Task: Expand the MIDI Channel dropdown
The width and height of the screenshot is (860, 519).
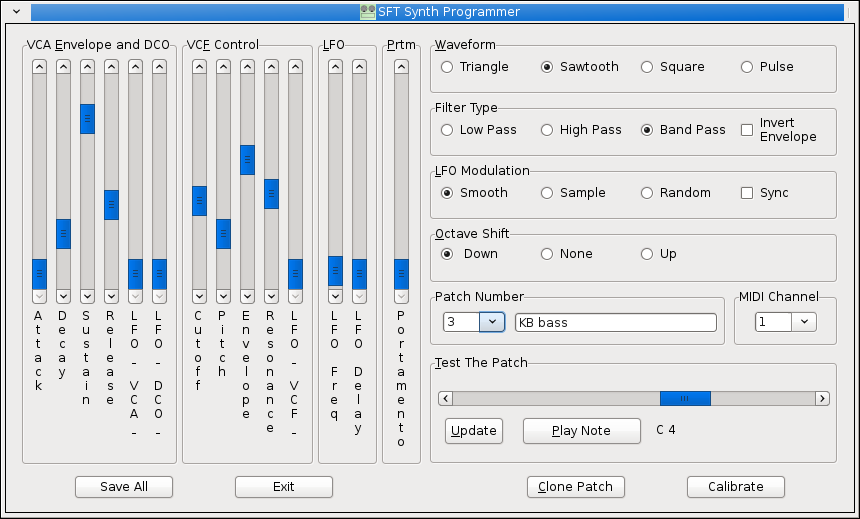Action: click(805, 322)
